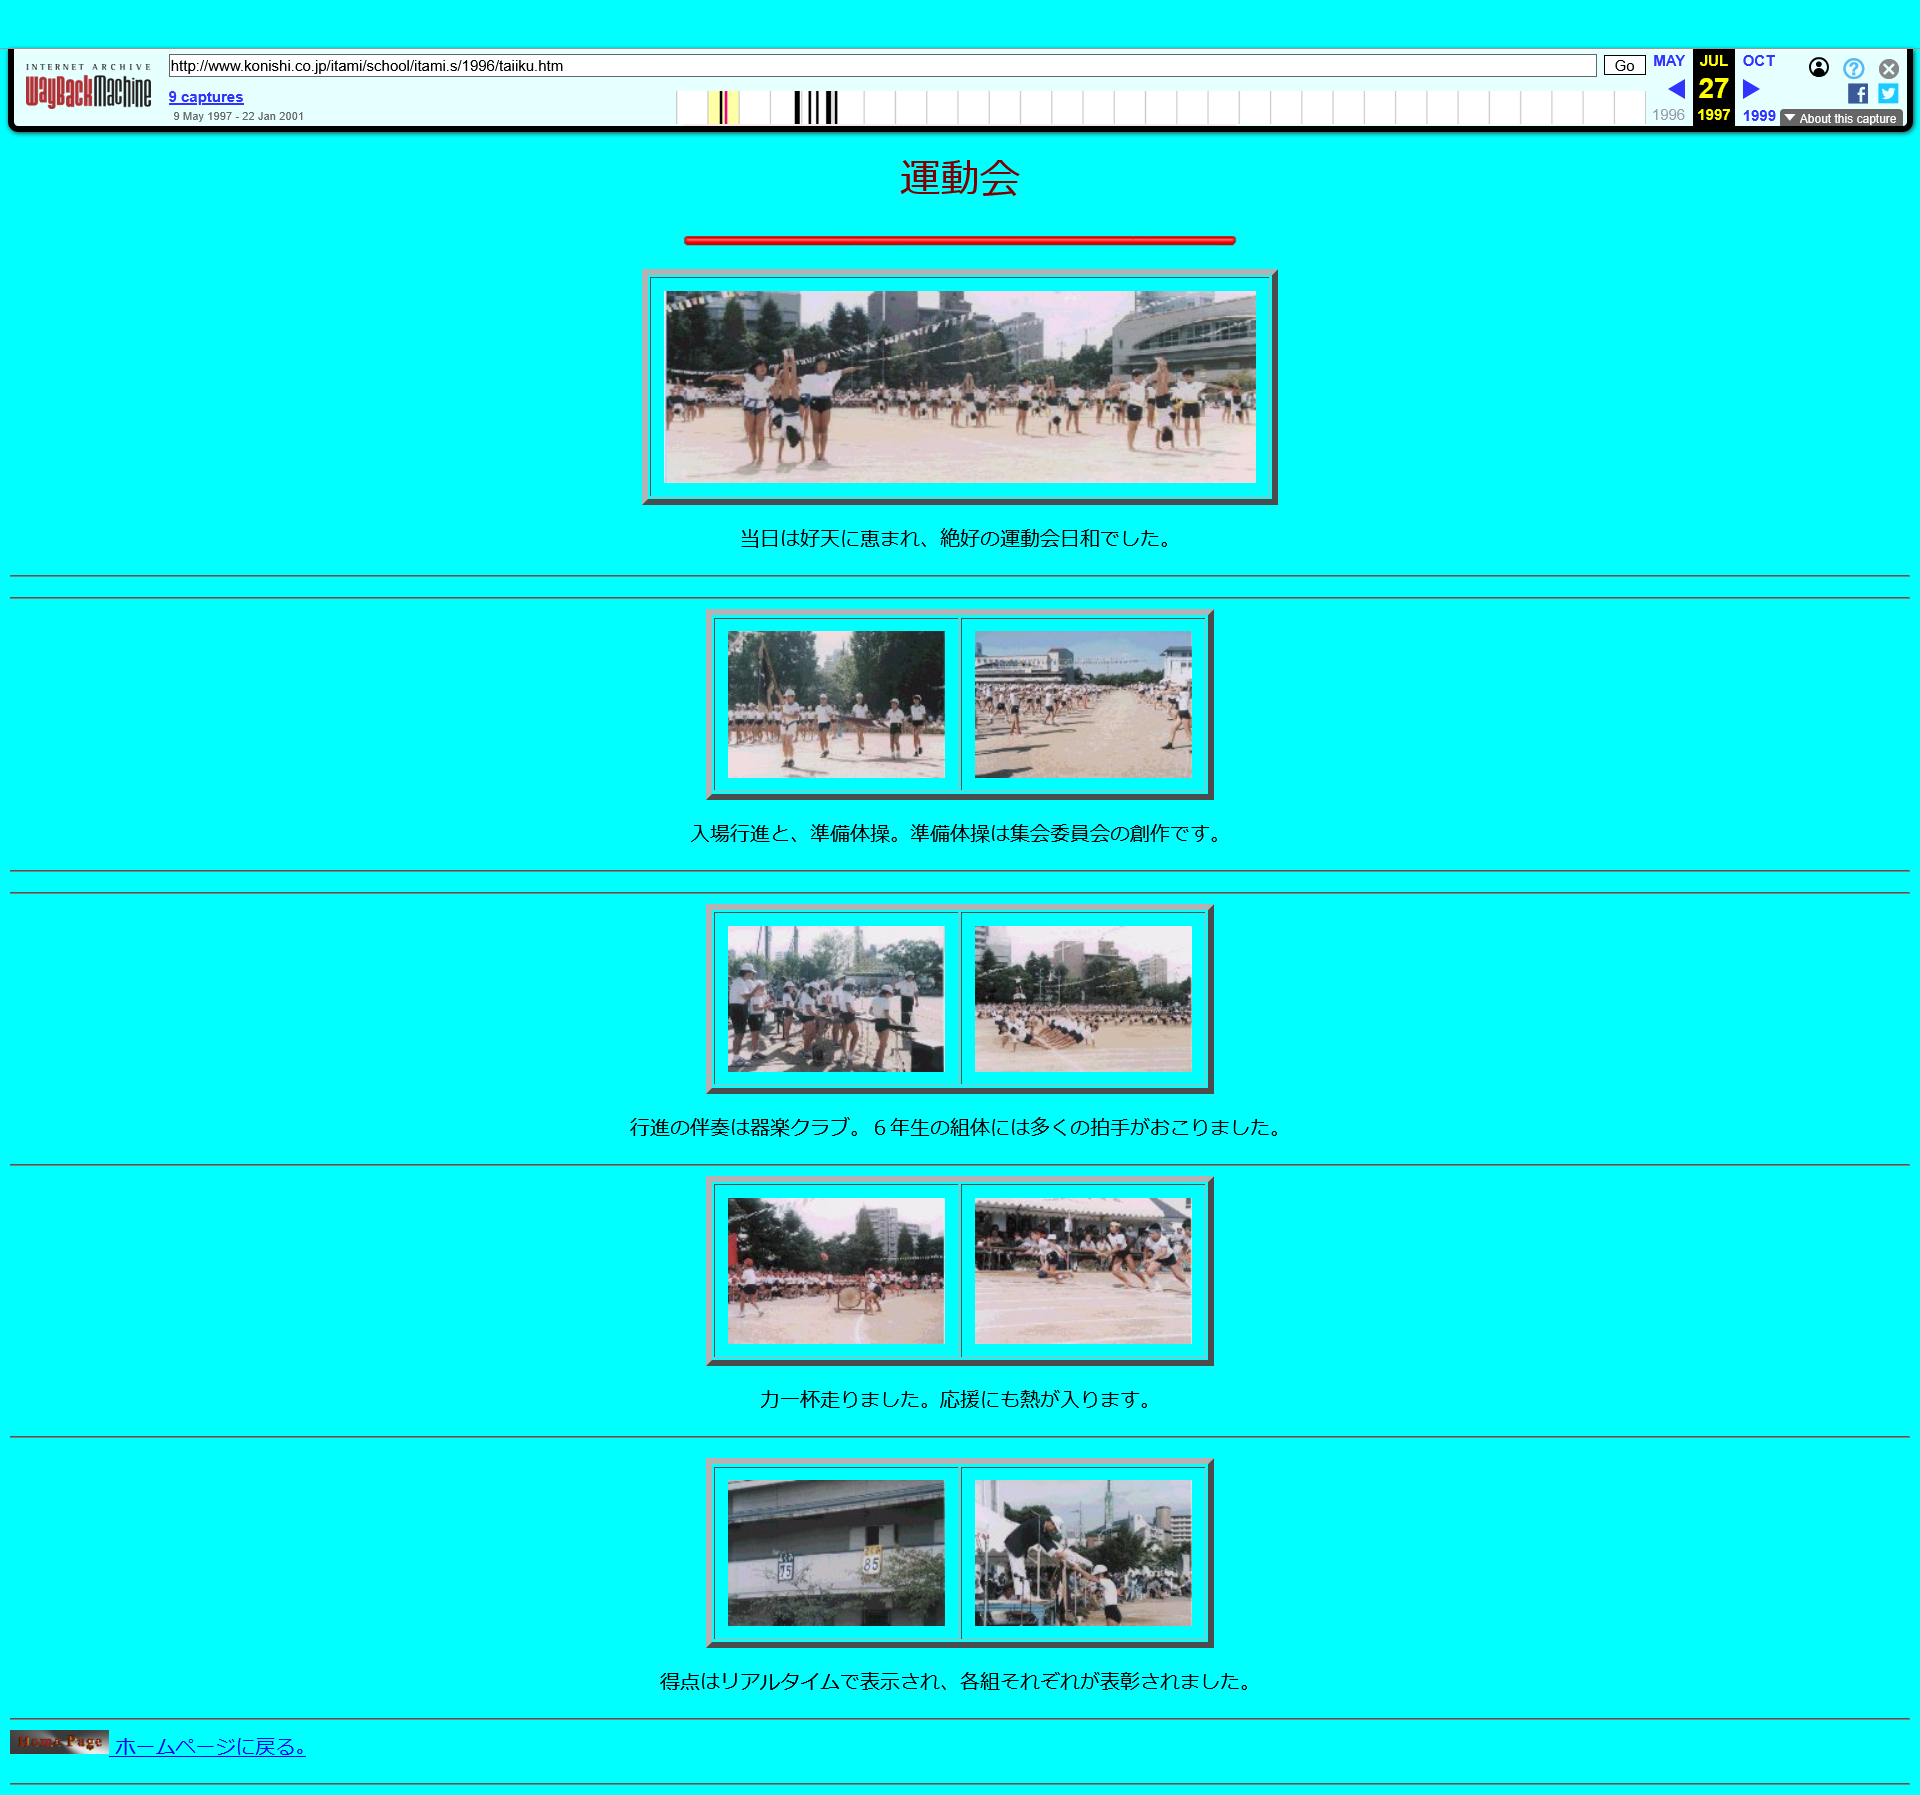Open the 9 captures link
The width and height of the screenshot is (1920, 1795).
pyautogui.click(x=206, y=97)
